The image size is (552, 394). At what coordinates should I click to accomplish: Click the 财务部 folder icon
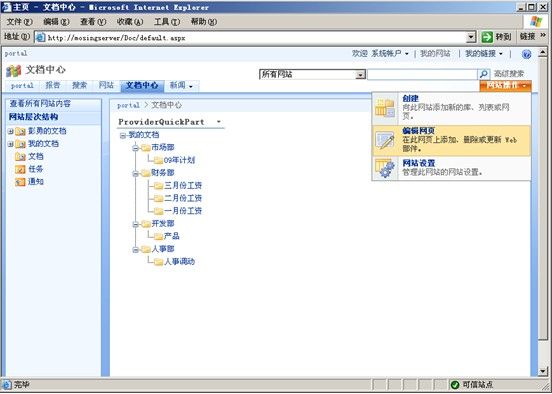click(x=146, y=173)
